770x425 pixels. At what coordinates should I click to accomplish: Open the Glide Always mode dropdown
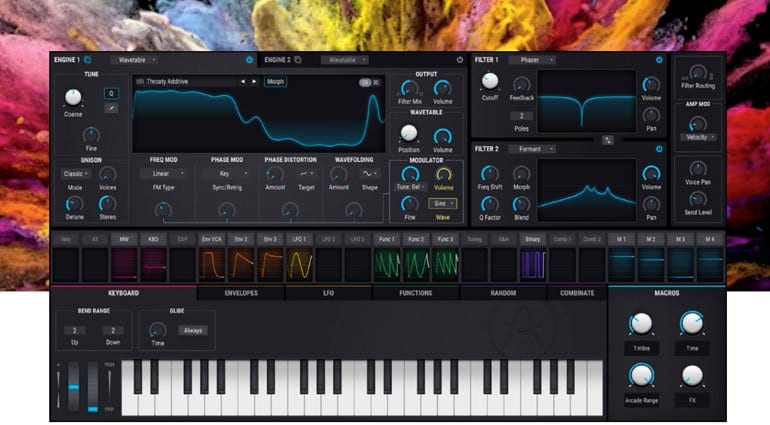[193, 331]
